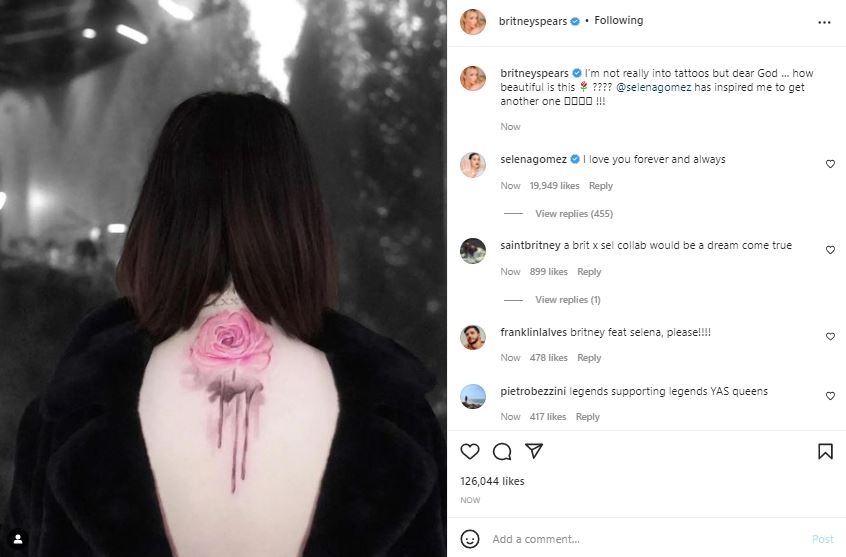The image size is (846, 557).
Task: Like selenagomez's comment heart
Action: pyautogui.click(x=830, y=164)
